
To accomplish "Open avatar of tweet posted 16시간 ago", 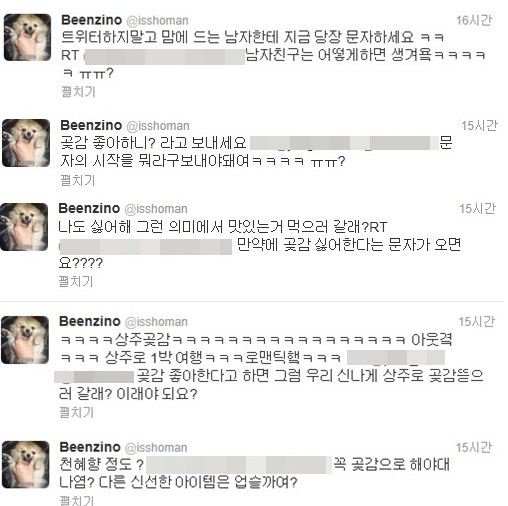I will [27, 37].
